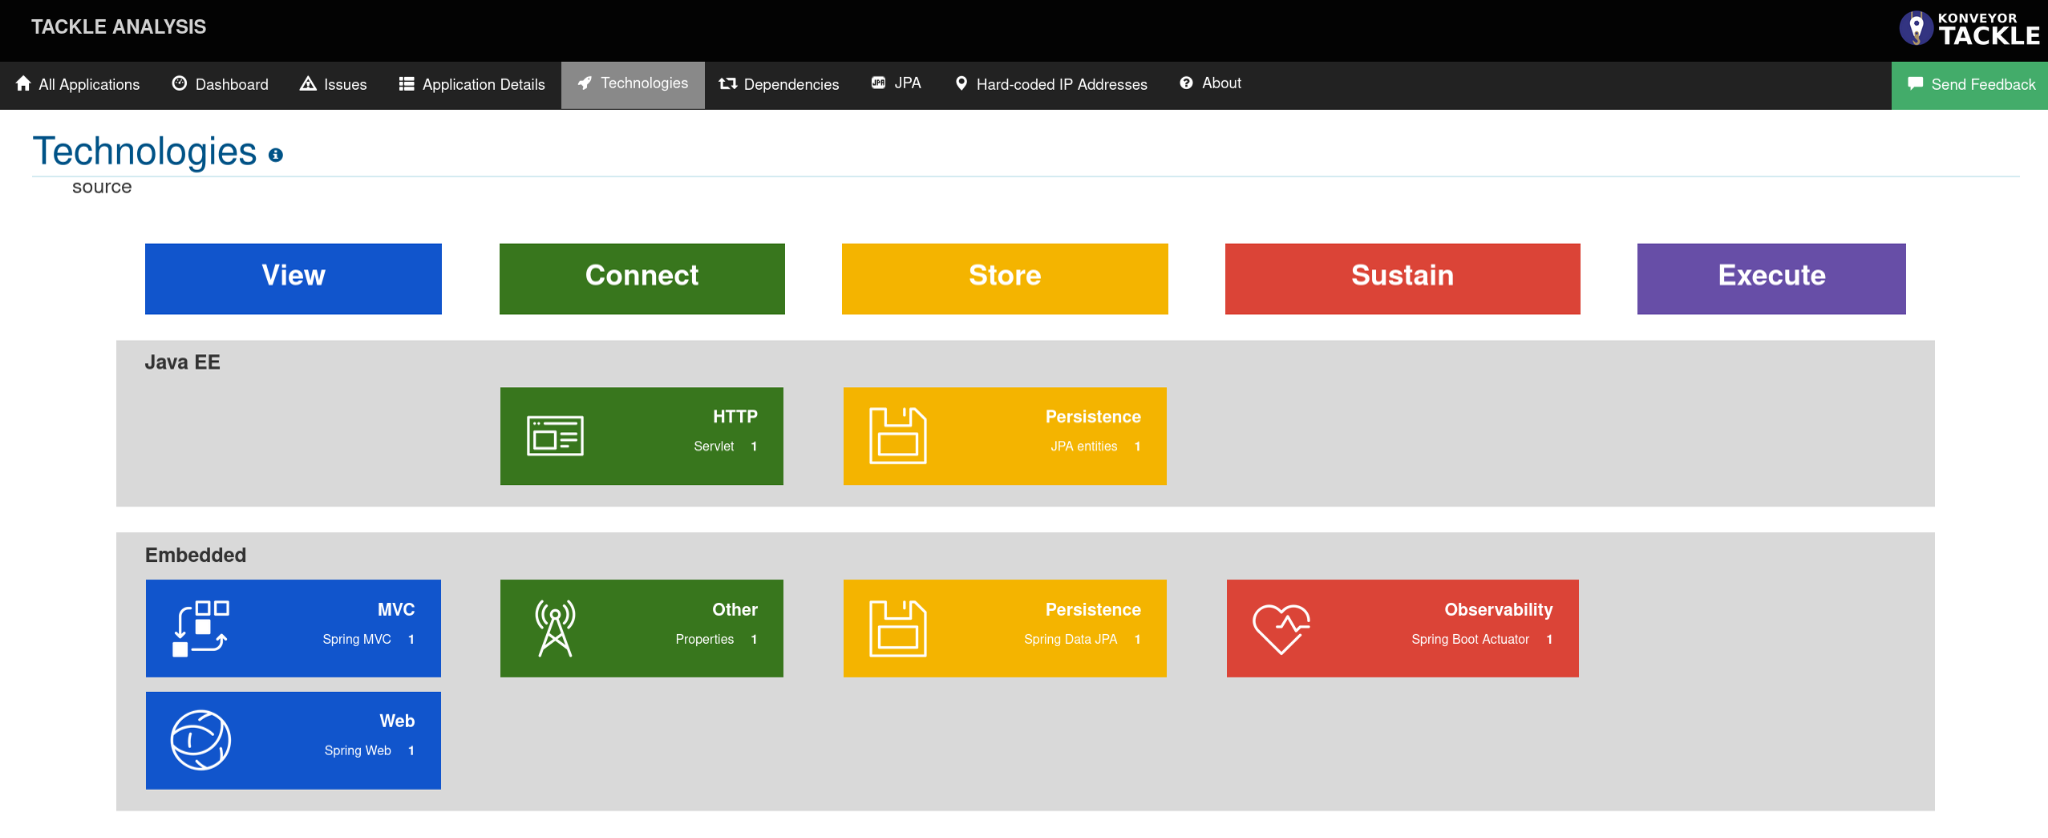Open the Issues tab
This screenshot has width=2048, height=838.
click(x=333, y=85)
